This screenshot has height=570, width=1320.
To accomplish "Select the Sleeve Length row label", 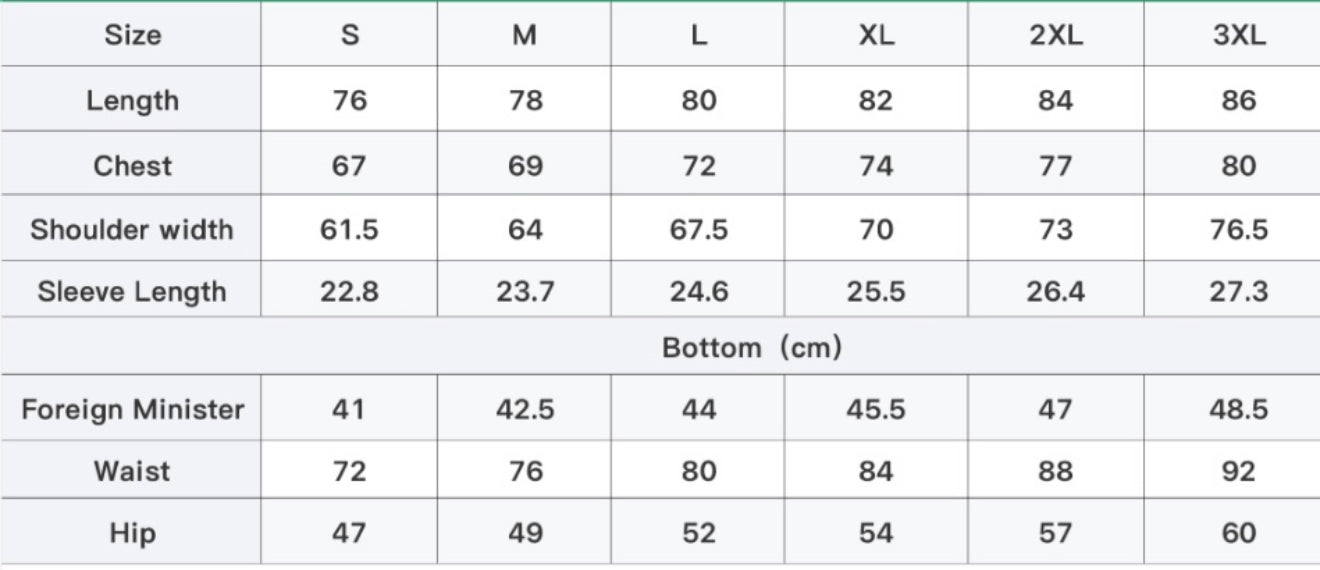I will (132, 291).
